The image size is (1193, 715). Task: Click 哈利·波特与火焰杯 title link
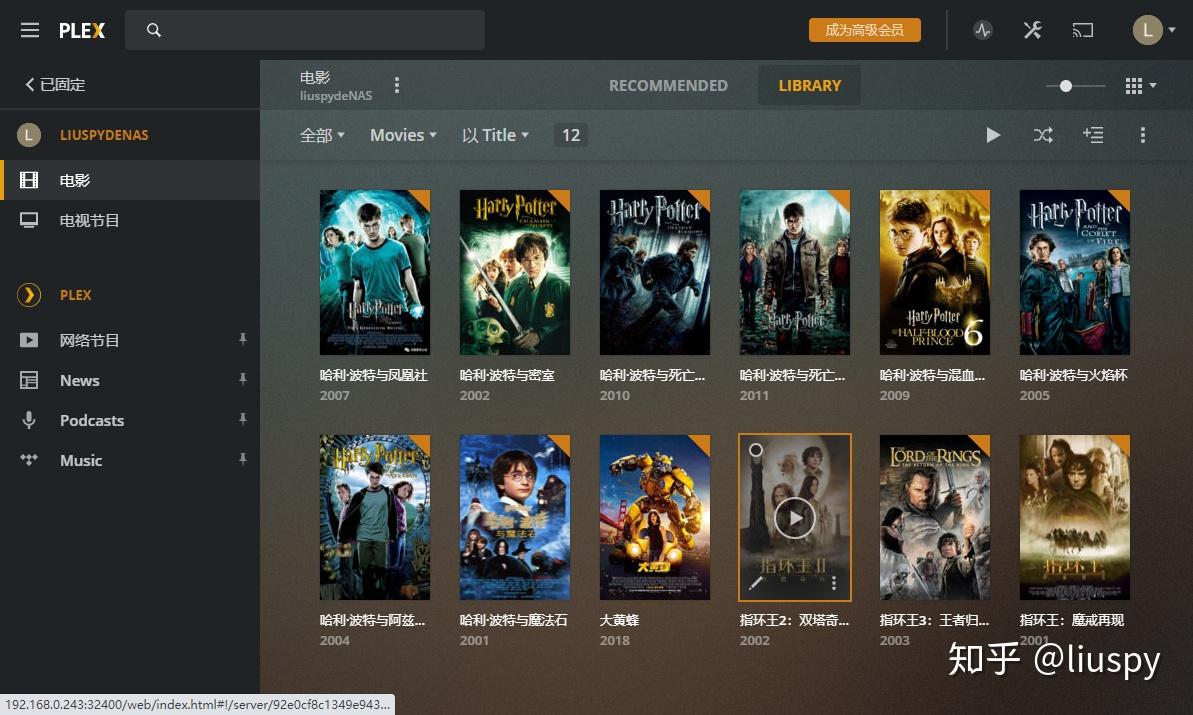coord(1074,375)
